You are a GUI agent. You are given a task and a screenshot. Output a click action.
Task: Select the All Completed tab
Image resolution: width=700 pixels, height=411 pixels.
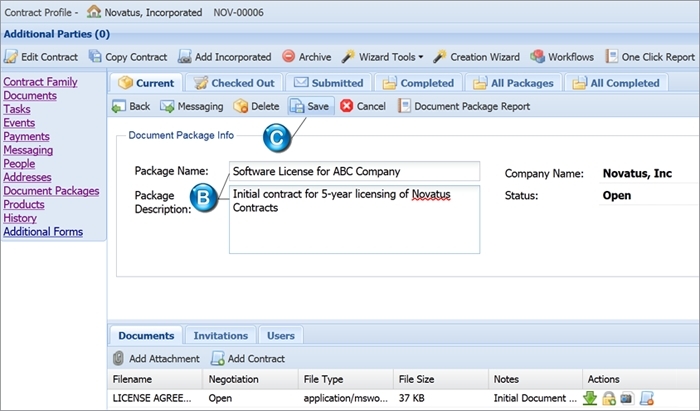(x=616, y=83)
